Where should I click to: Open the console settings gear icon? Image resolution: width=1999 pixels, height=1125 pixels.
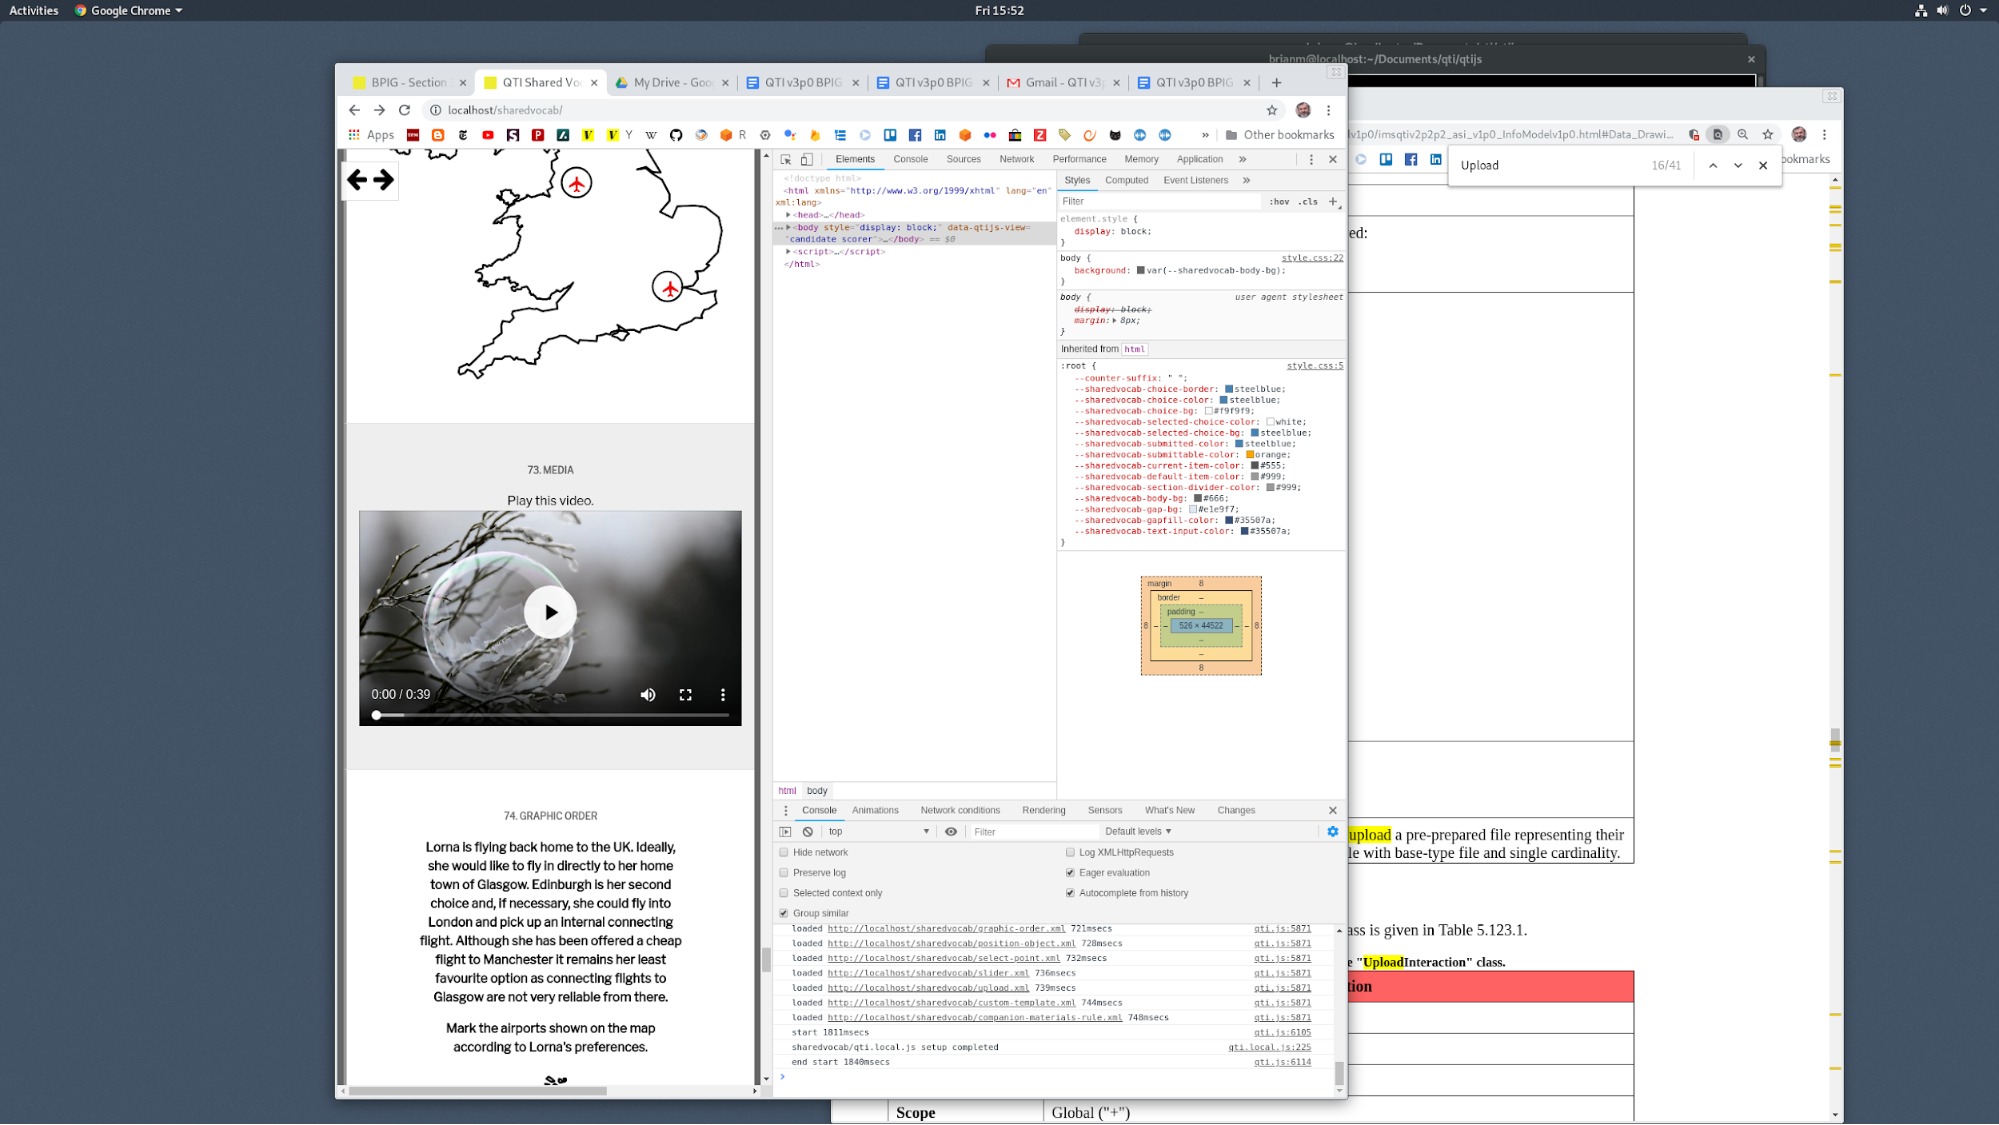pos(1332,832)
